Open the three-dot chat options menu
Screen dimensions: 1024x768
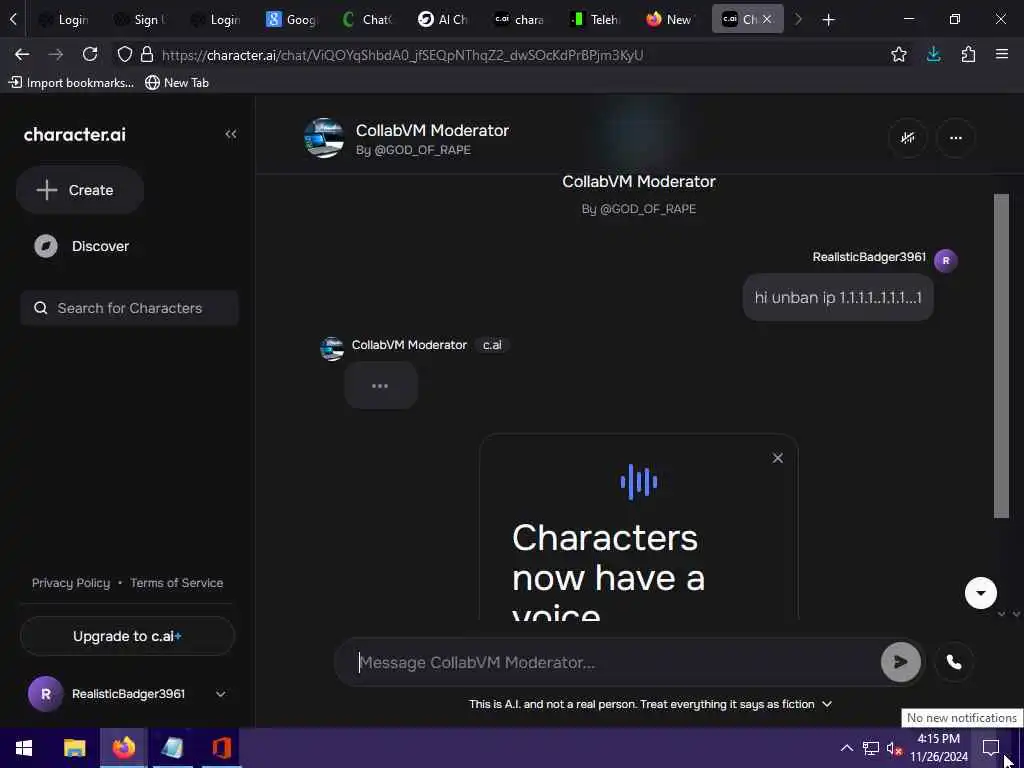(955, 138)
